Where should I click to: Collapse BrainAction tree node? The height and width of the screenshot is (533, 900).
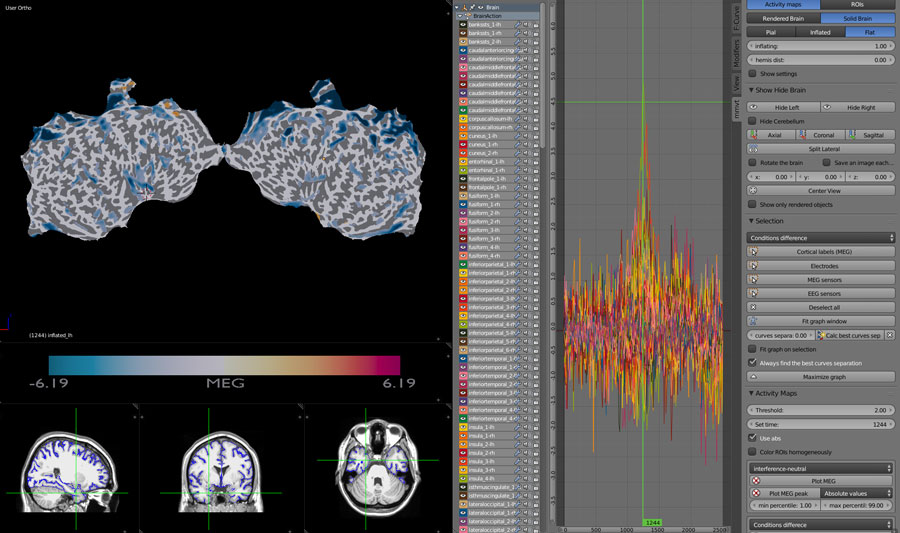[x=460, y=16]
